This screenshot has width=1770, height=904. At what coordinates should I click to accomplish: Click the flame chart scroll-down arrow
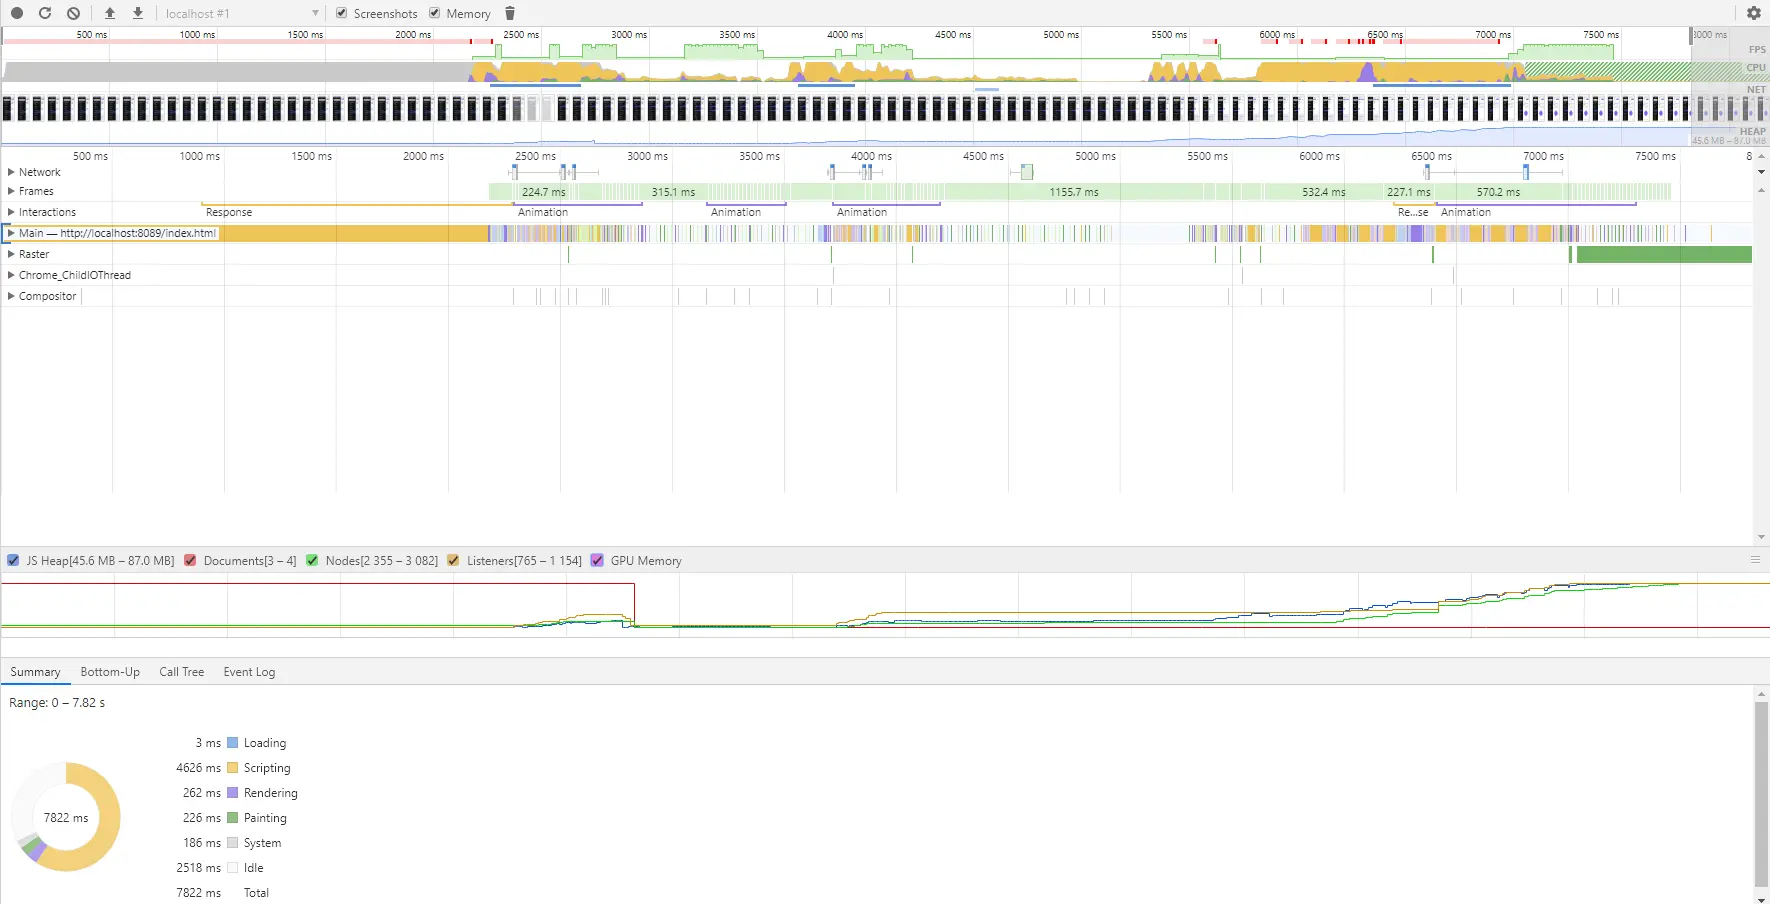pos(1761,537)
